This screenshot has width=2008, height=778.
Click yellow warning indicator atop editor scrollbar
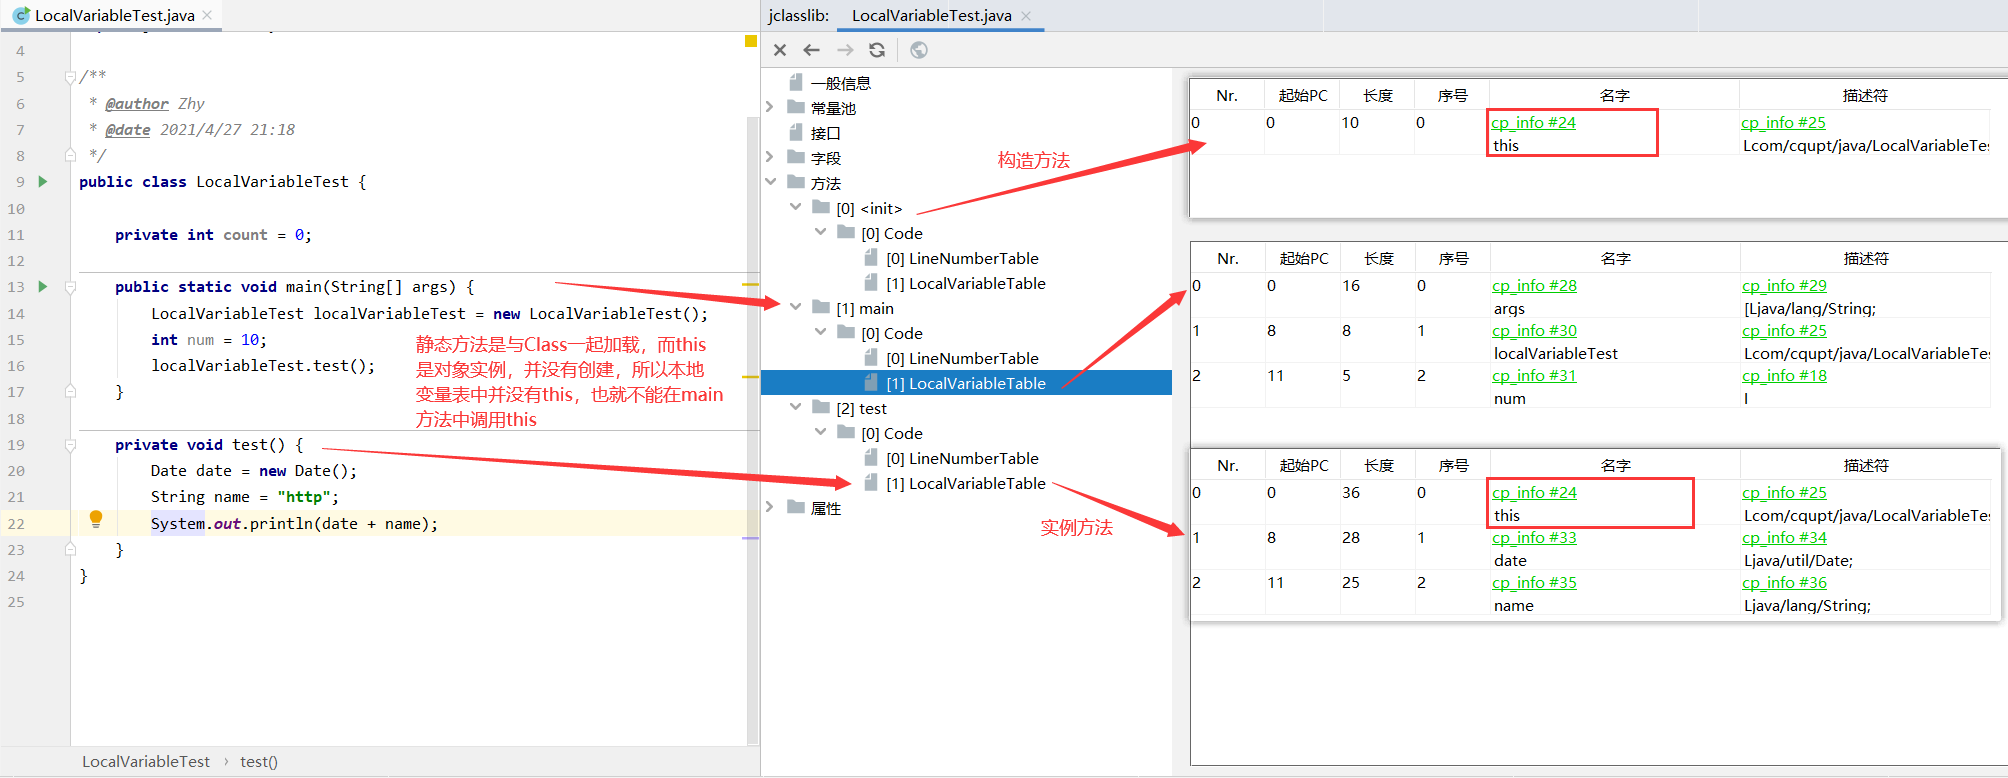click(x=751, y=41)
